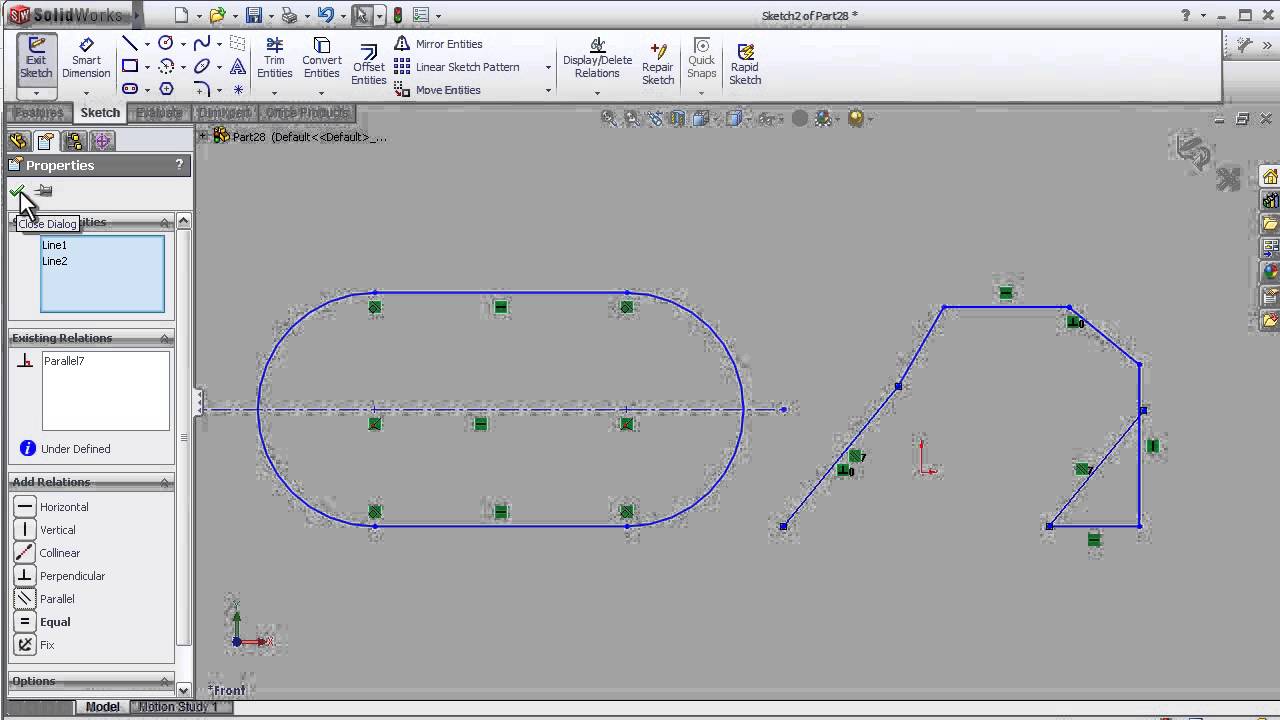
Task: Collapse the Existing Relations section
Action: [165, 339]
